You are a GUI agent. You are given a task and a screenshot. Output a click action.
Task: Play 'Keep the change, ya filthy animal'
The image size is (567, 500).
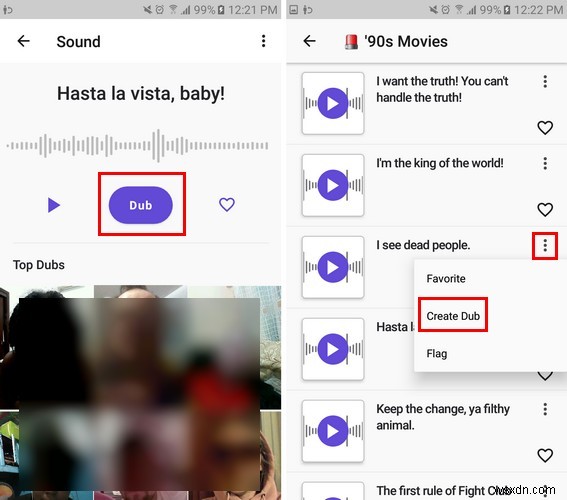click(x=333, y=431)
